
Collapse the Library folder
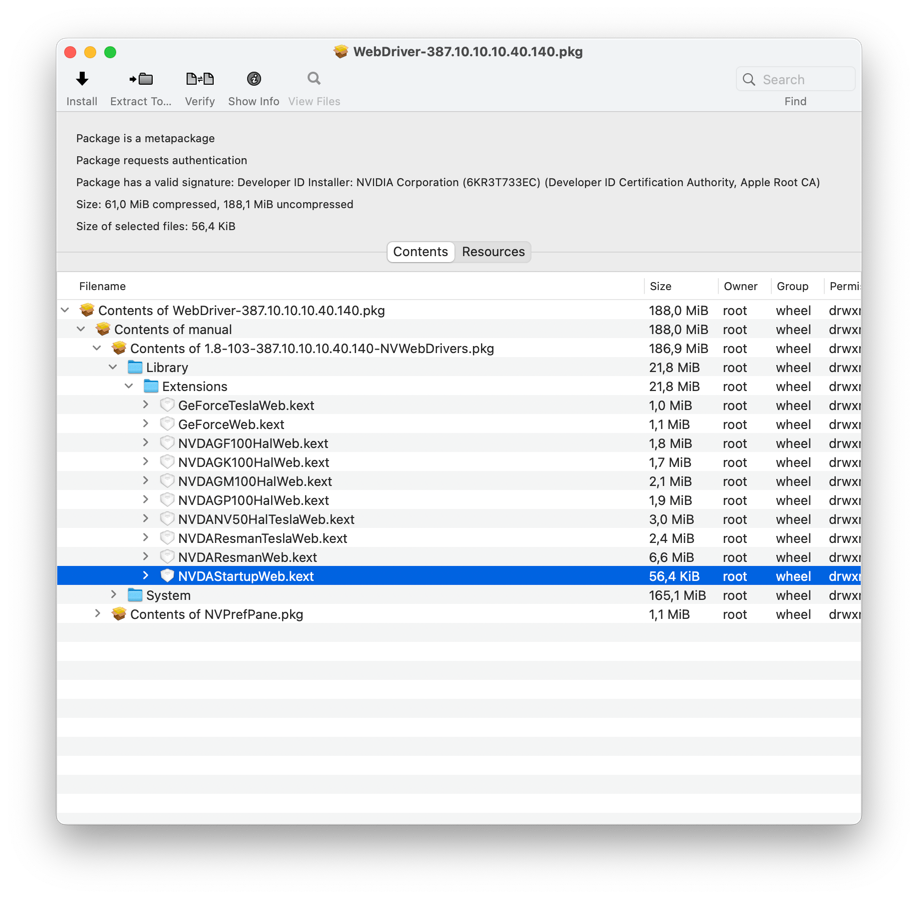point(113,367)
